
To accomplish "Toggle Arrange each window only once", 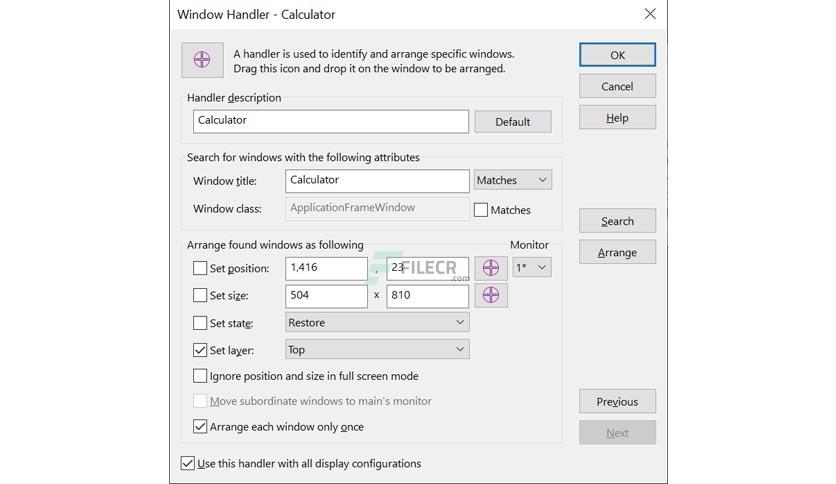I will 200,426.
